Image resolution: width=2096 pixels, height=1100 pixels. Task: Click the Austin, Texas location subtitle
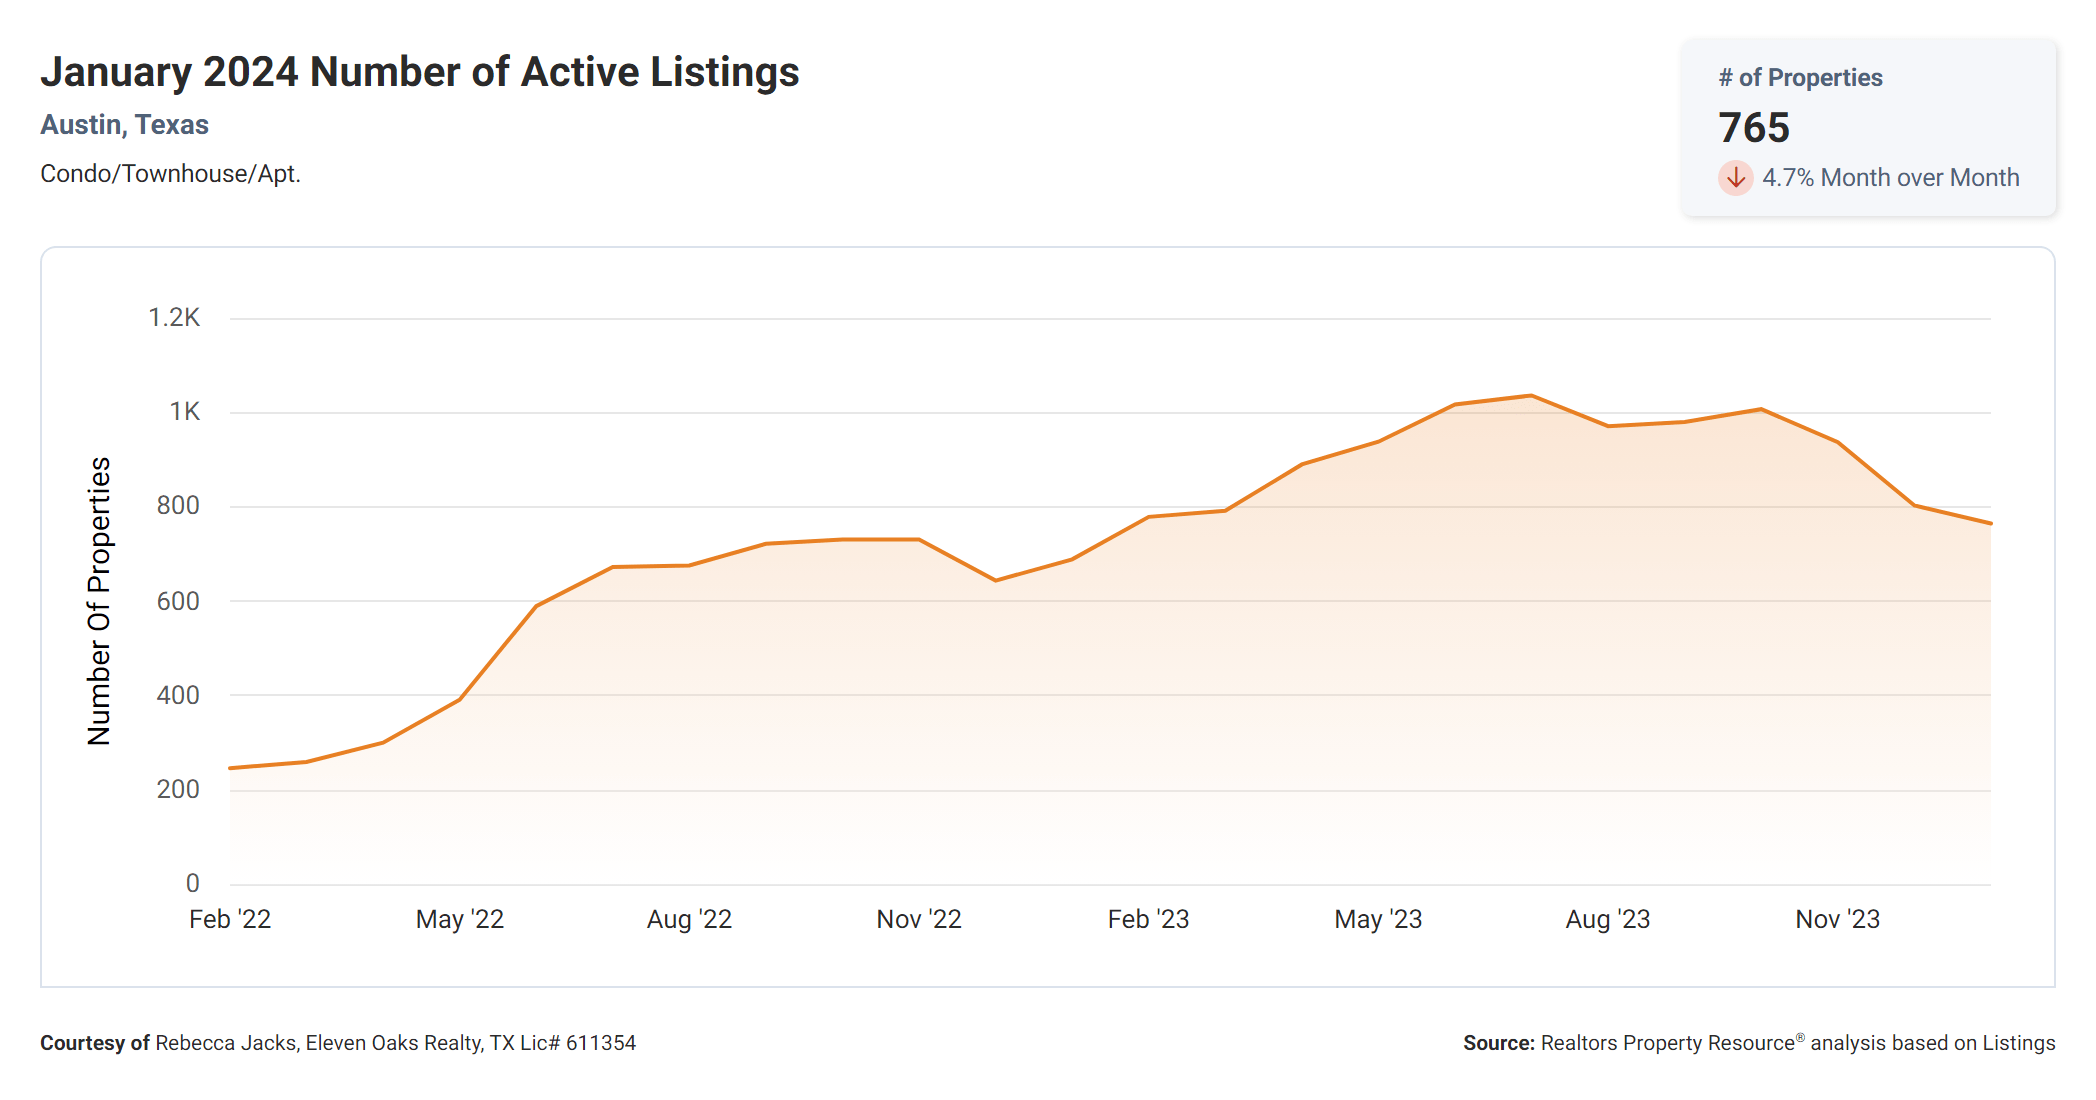coord(124,125)
